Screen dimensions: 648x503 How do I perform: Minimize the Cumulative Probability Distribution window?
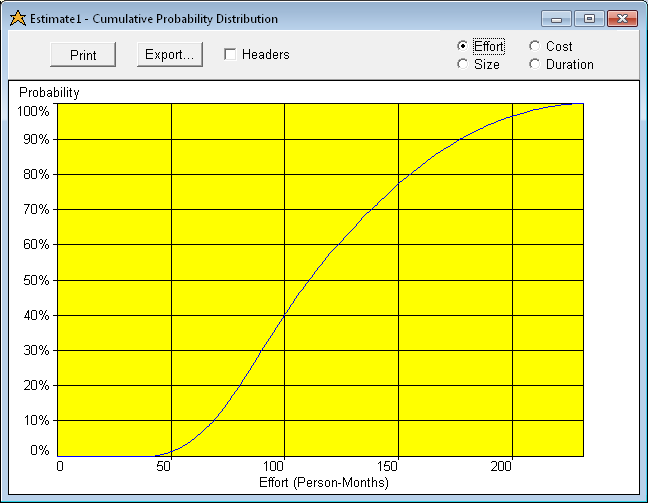pos(556,19)
